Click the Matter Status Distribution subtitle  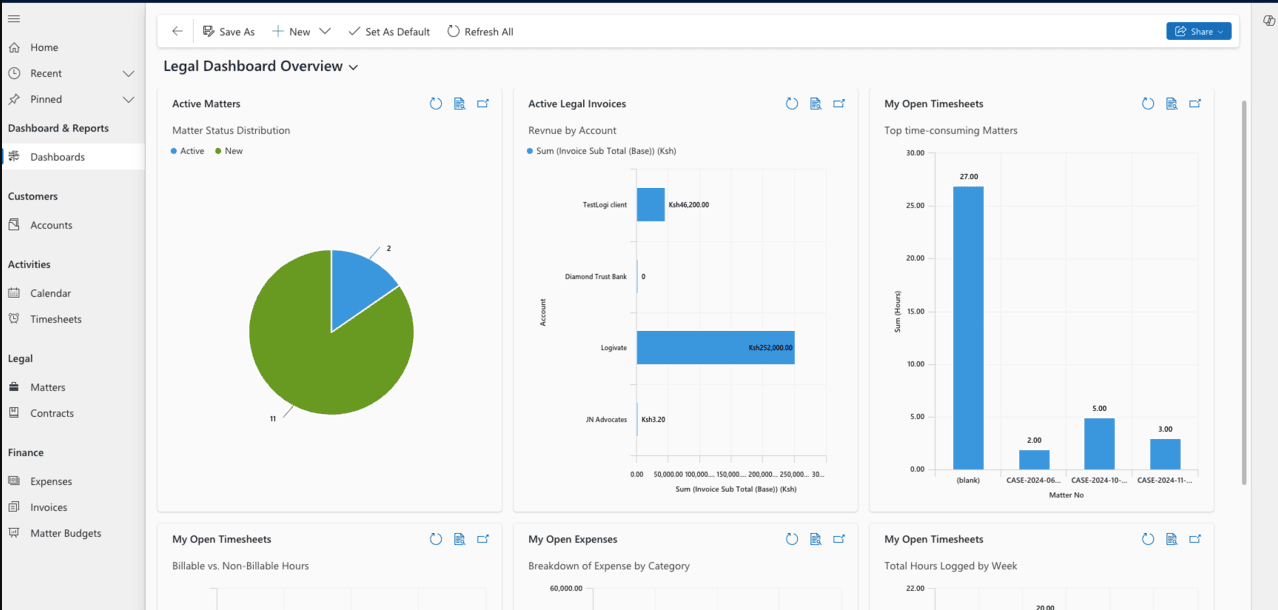(x=231, y=130)
